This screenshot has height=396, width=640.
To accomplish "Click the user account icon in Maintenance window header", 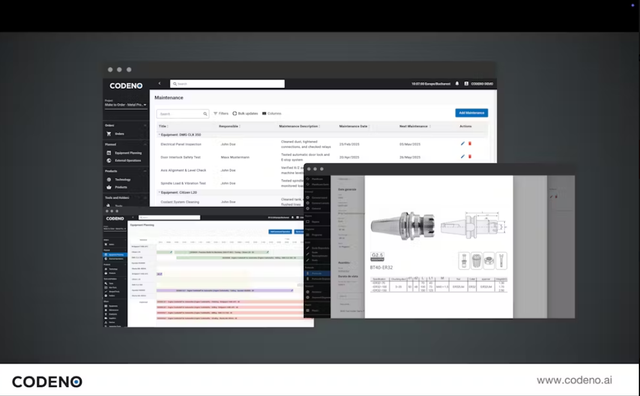I will coord(466,83).
